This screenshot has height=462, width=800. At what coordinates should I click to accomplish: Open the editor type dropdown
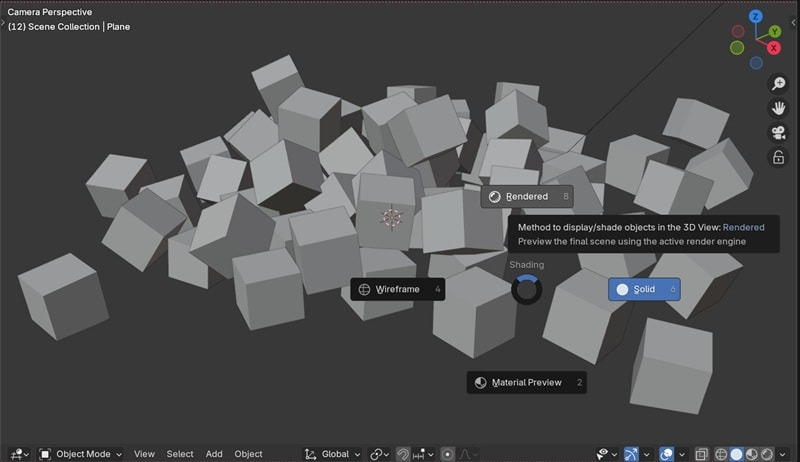click(x=20, y=454)
